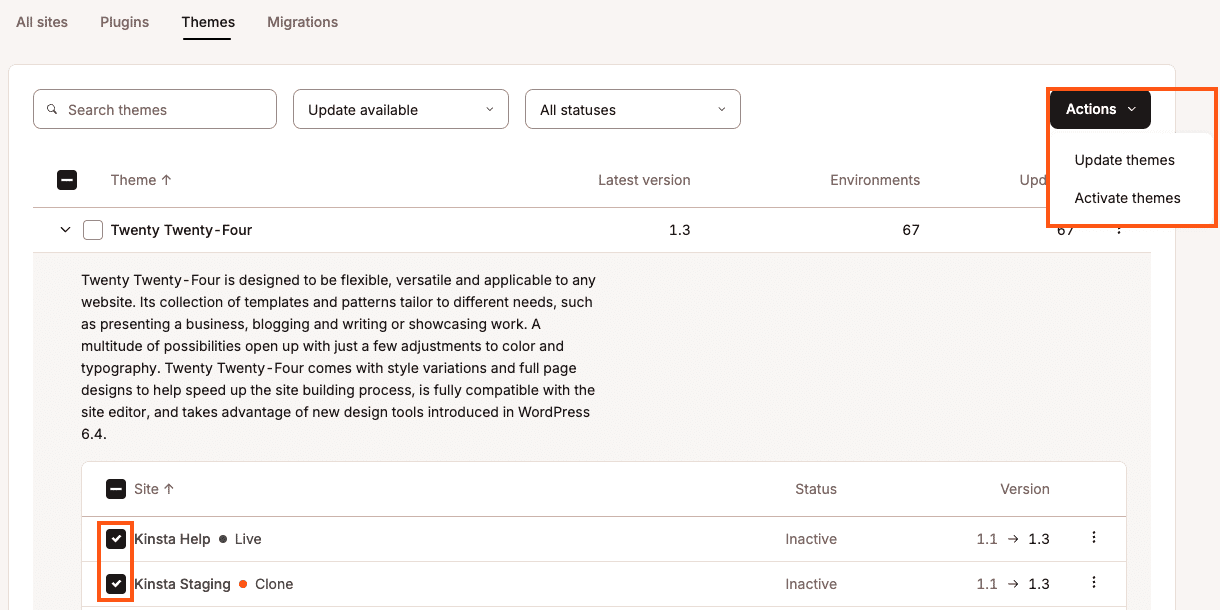Click Environments count 67 for Twenty Twenty-Four
This screenshot has height=610, width=1220.
(x=911, y=230)
